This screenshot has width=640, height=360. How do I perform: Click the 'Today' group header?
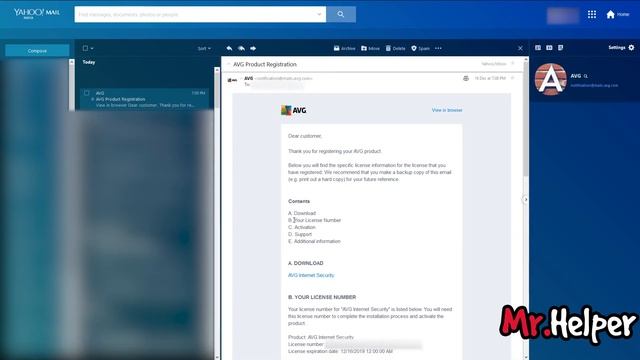[89, 62]
